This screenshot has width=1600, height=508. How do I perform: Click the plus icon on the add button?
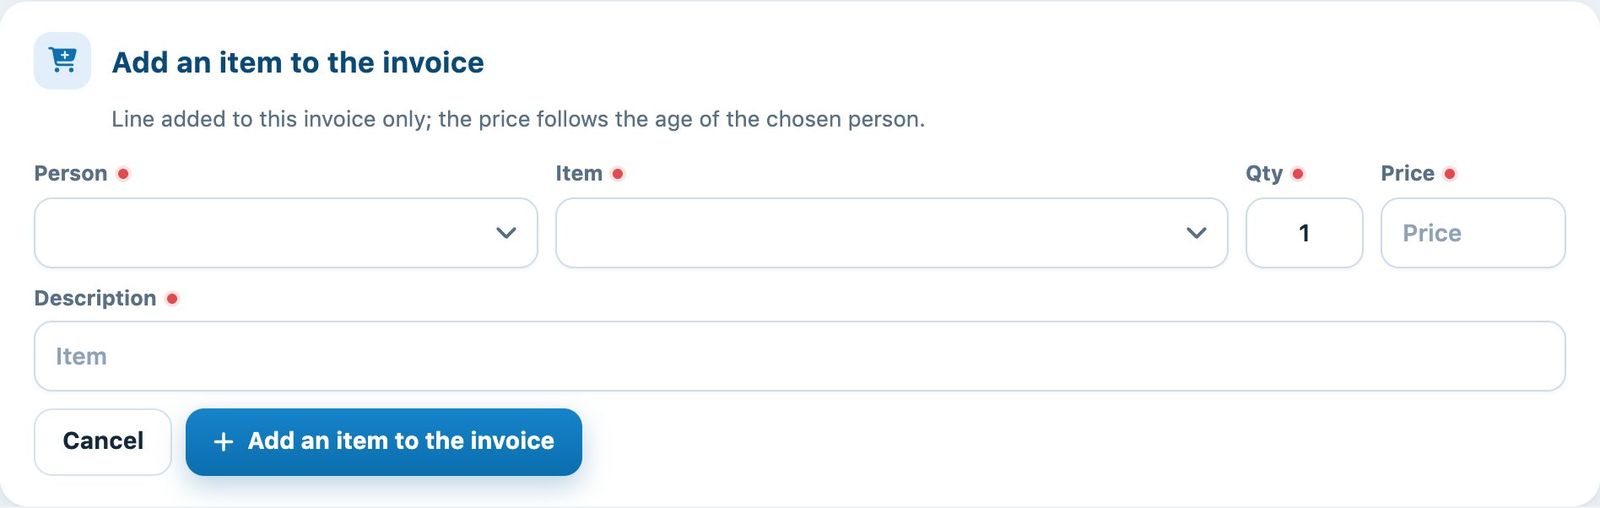pyautogui.click(x=224, y=442)
